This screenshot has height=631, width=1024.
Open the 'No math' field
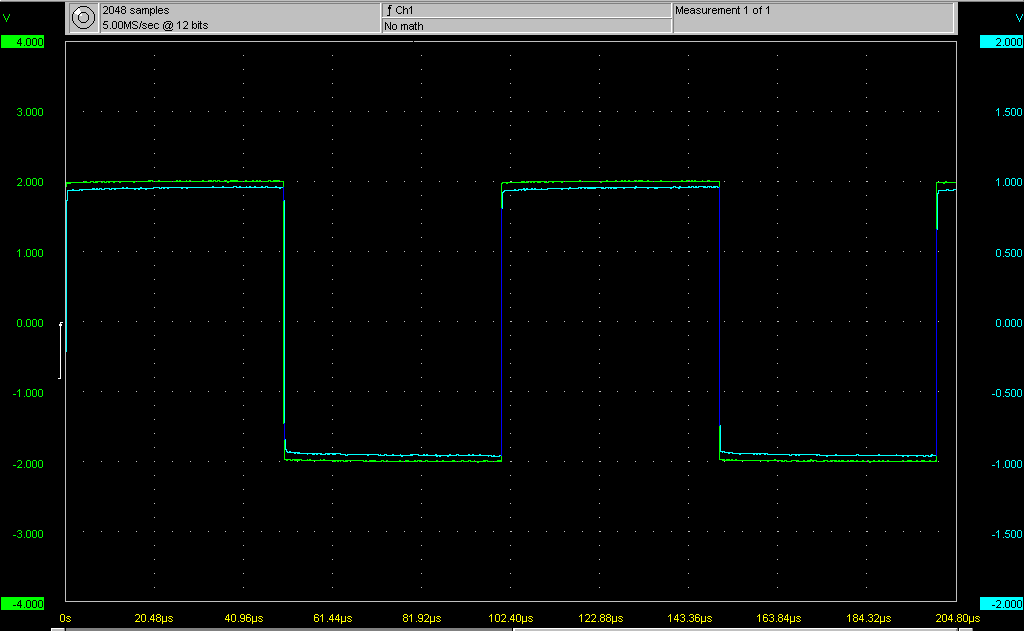[526, 26]
